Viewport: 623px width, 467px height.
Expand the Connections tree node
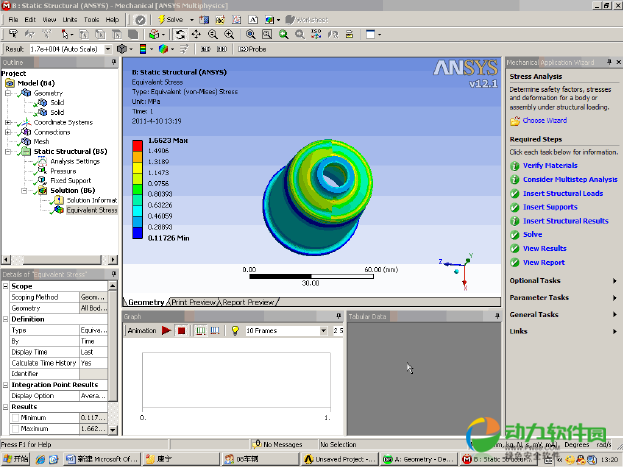point(8,132)
